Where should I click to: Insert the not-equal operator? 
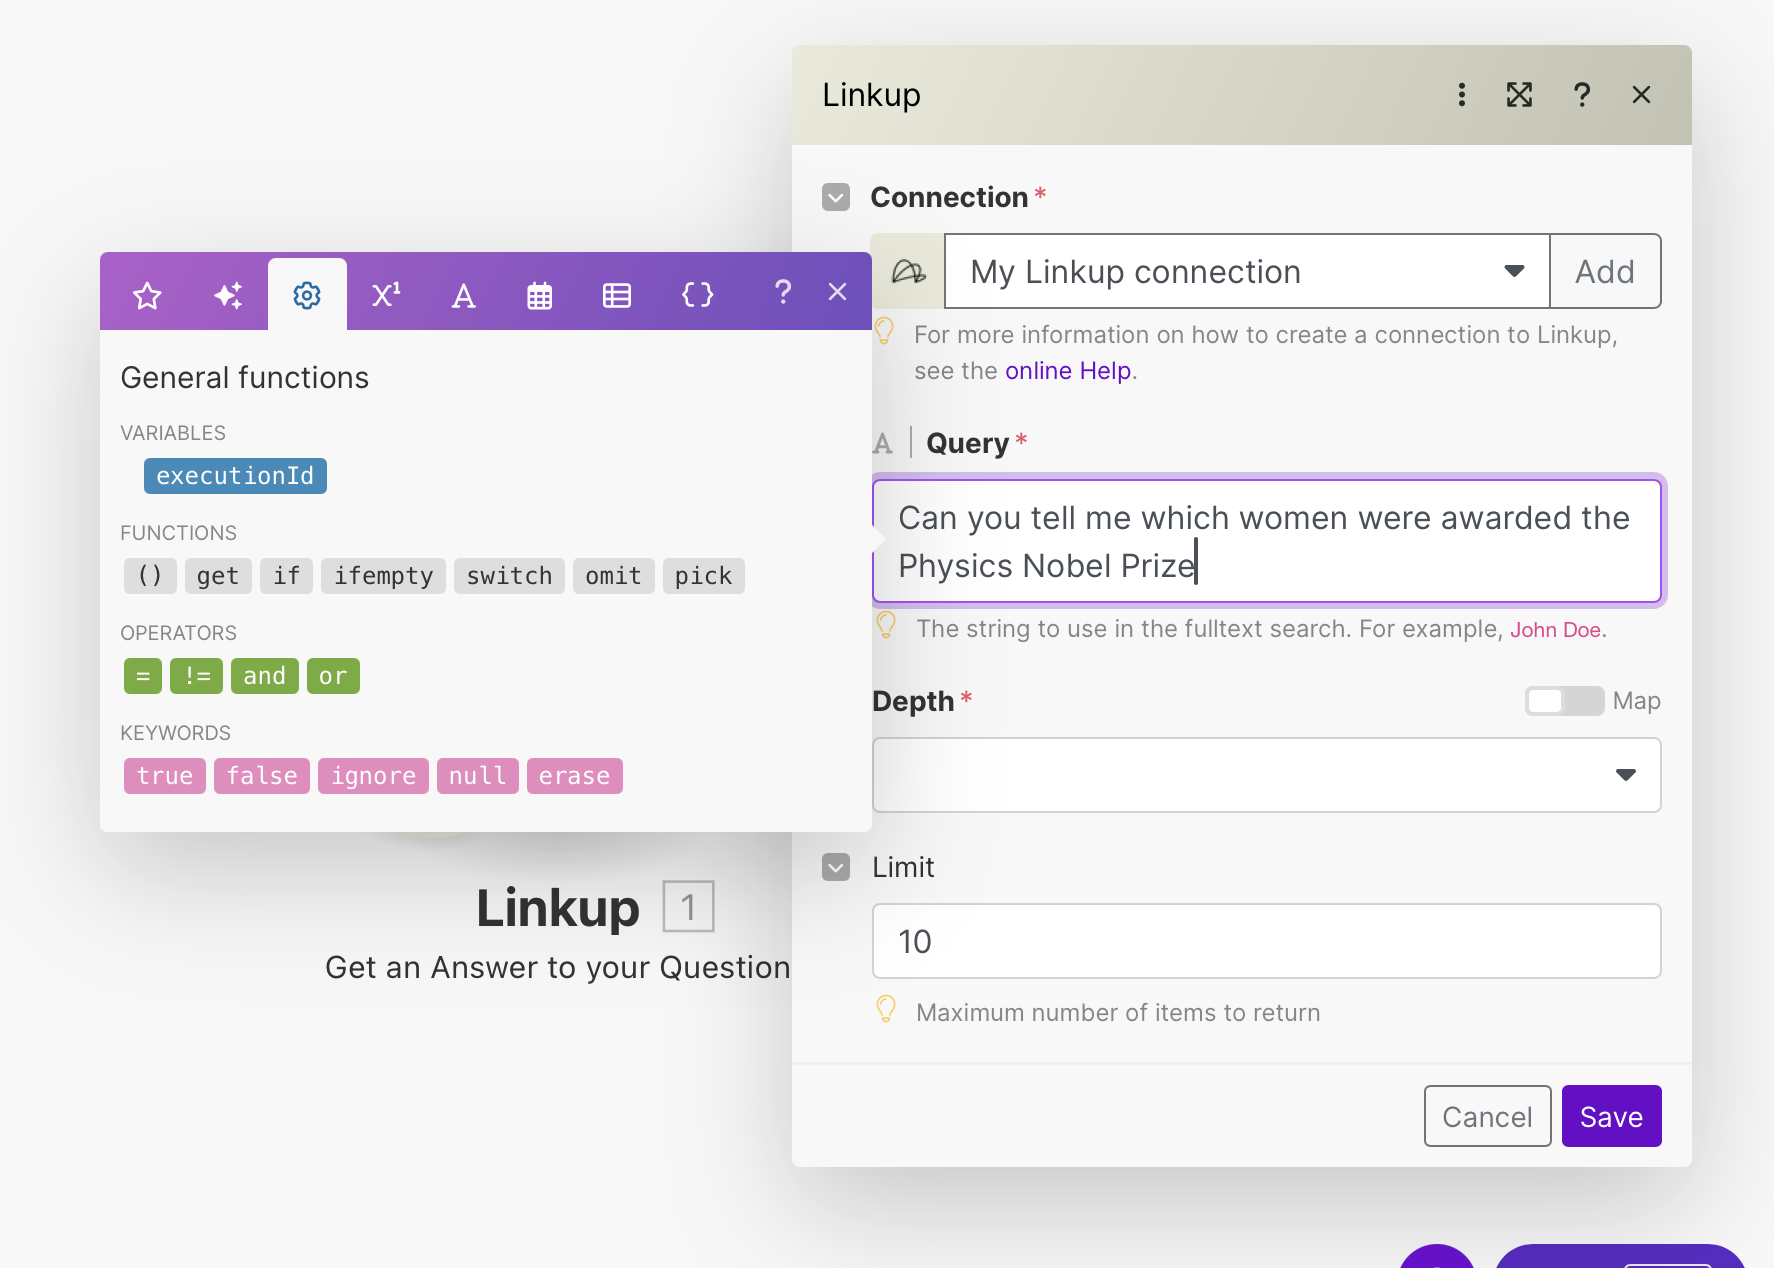(x=197, y=676)
